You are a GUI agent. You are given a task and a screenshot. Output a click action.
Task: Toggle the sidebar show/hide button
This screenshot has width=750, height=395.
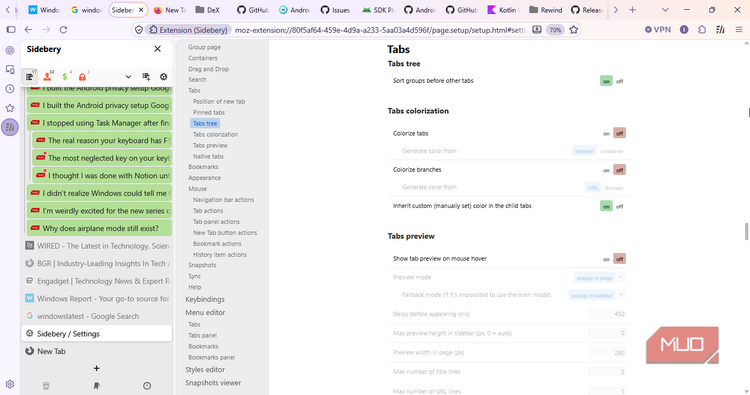click(x=11, y=30)
